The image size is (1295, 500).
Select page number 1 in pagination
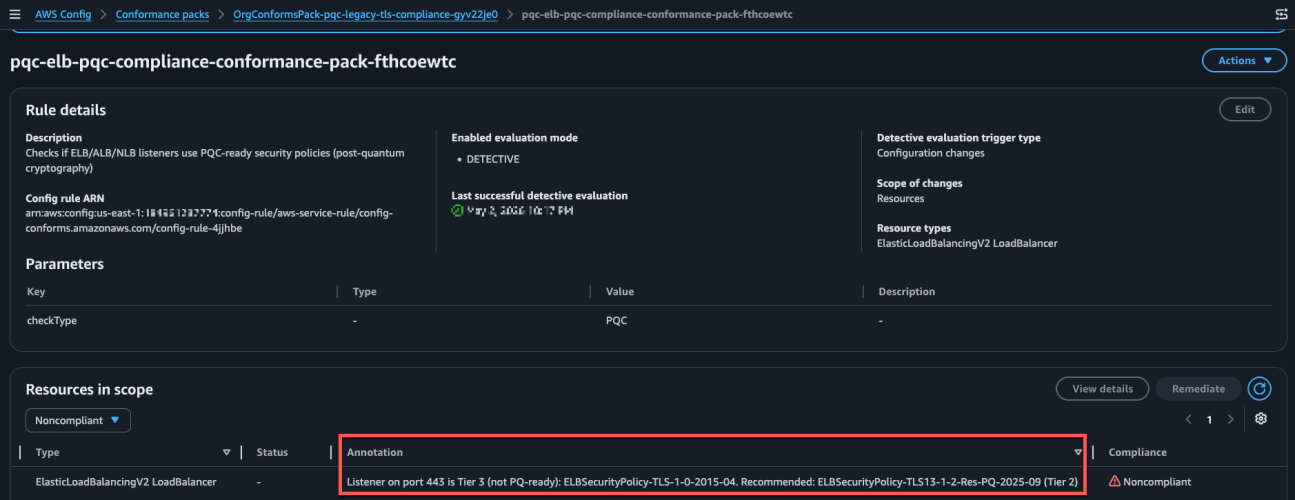point(1209,420)
